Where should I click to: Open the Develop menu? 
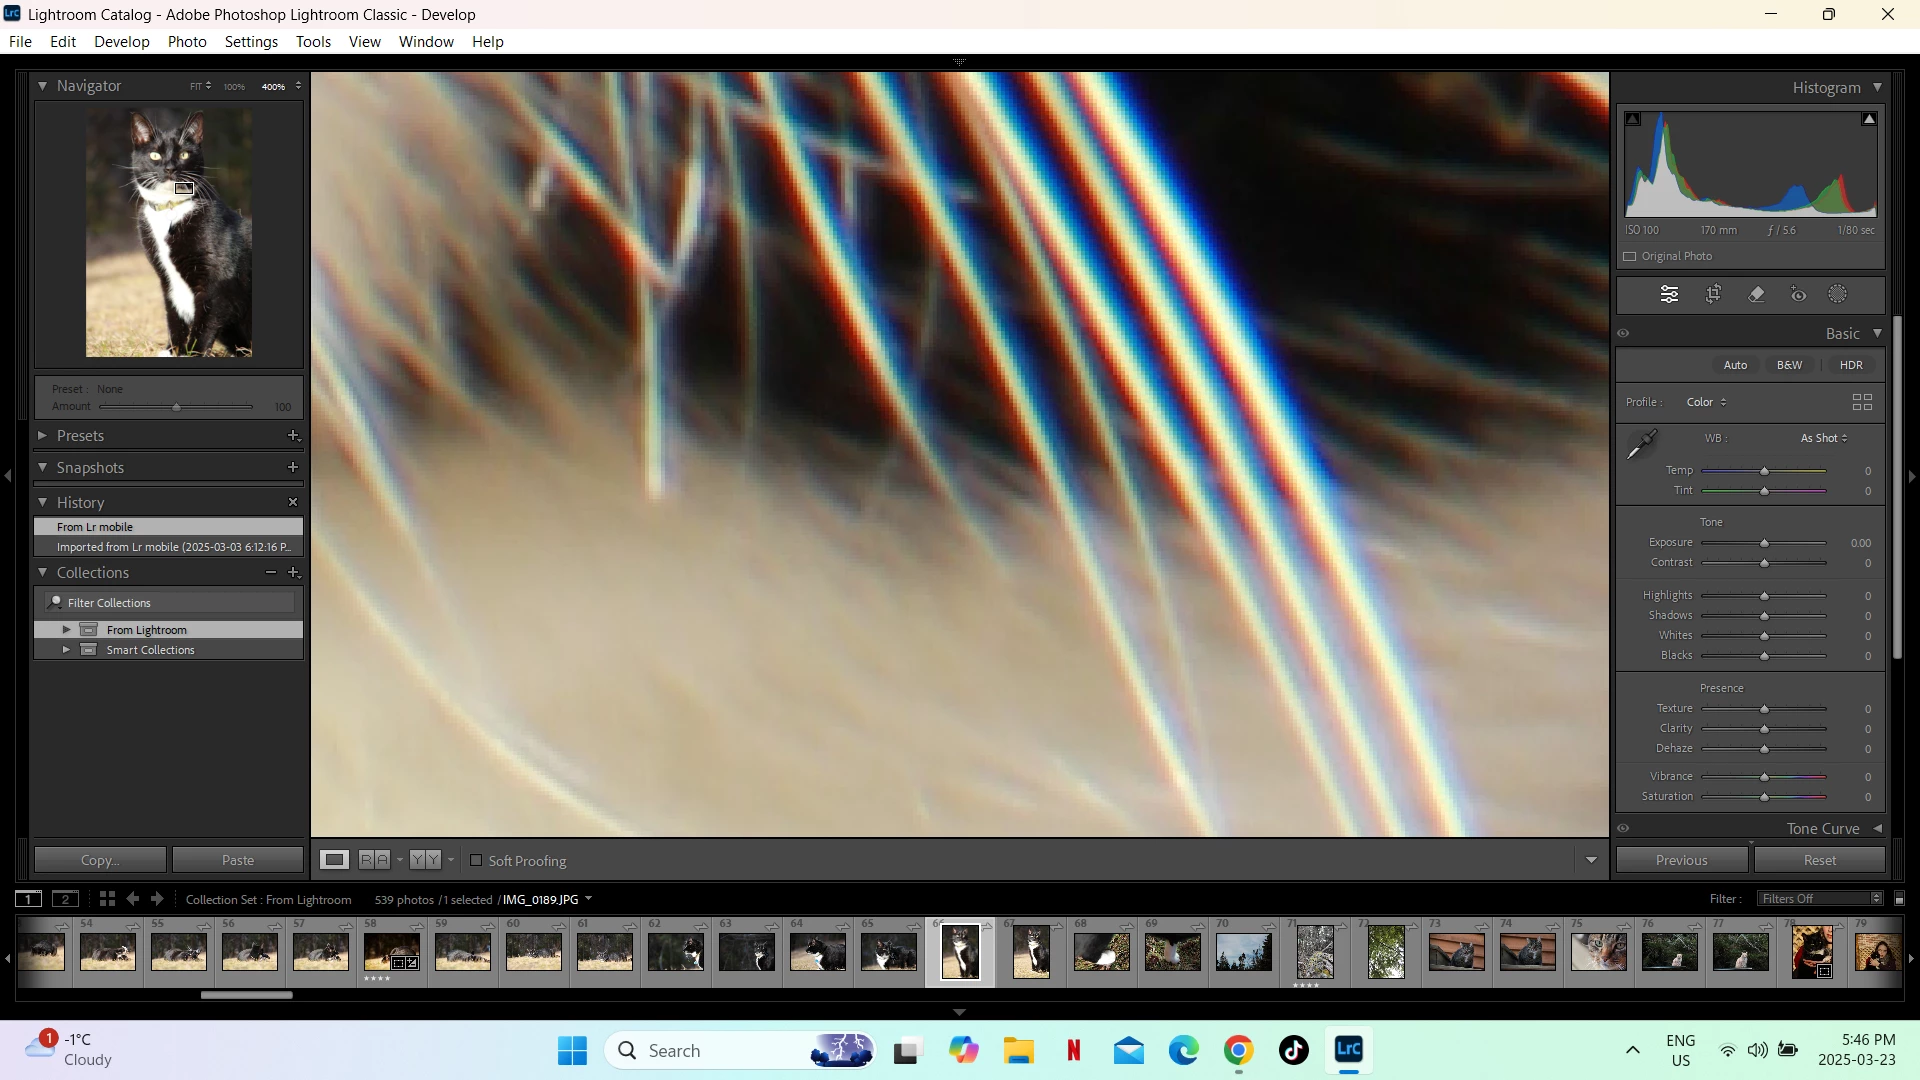click(x=121, y=42)
